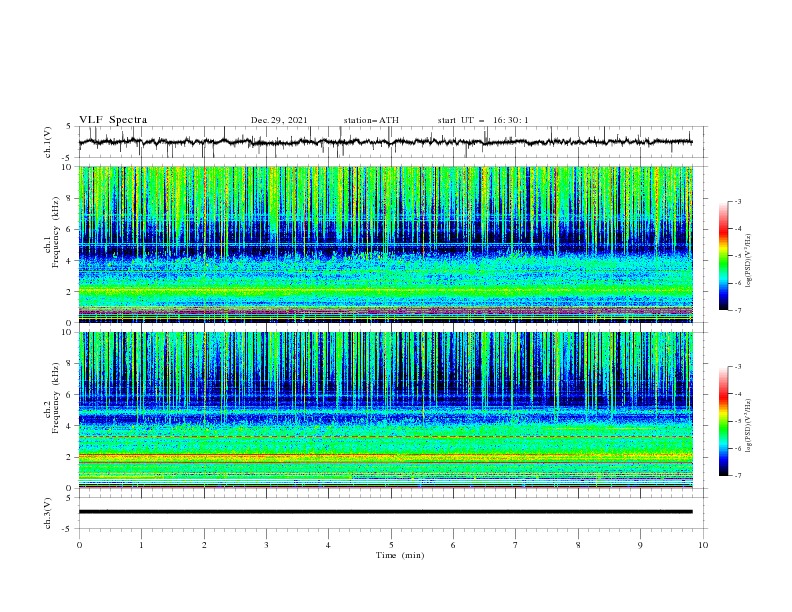Image resolution: width=792 pixels, height=612 pixels.
Task: Click the "0" tick on the time axis
Action: click(x=79, y=545)
